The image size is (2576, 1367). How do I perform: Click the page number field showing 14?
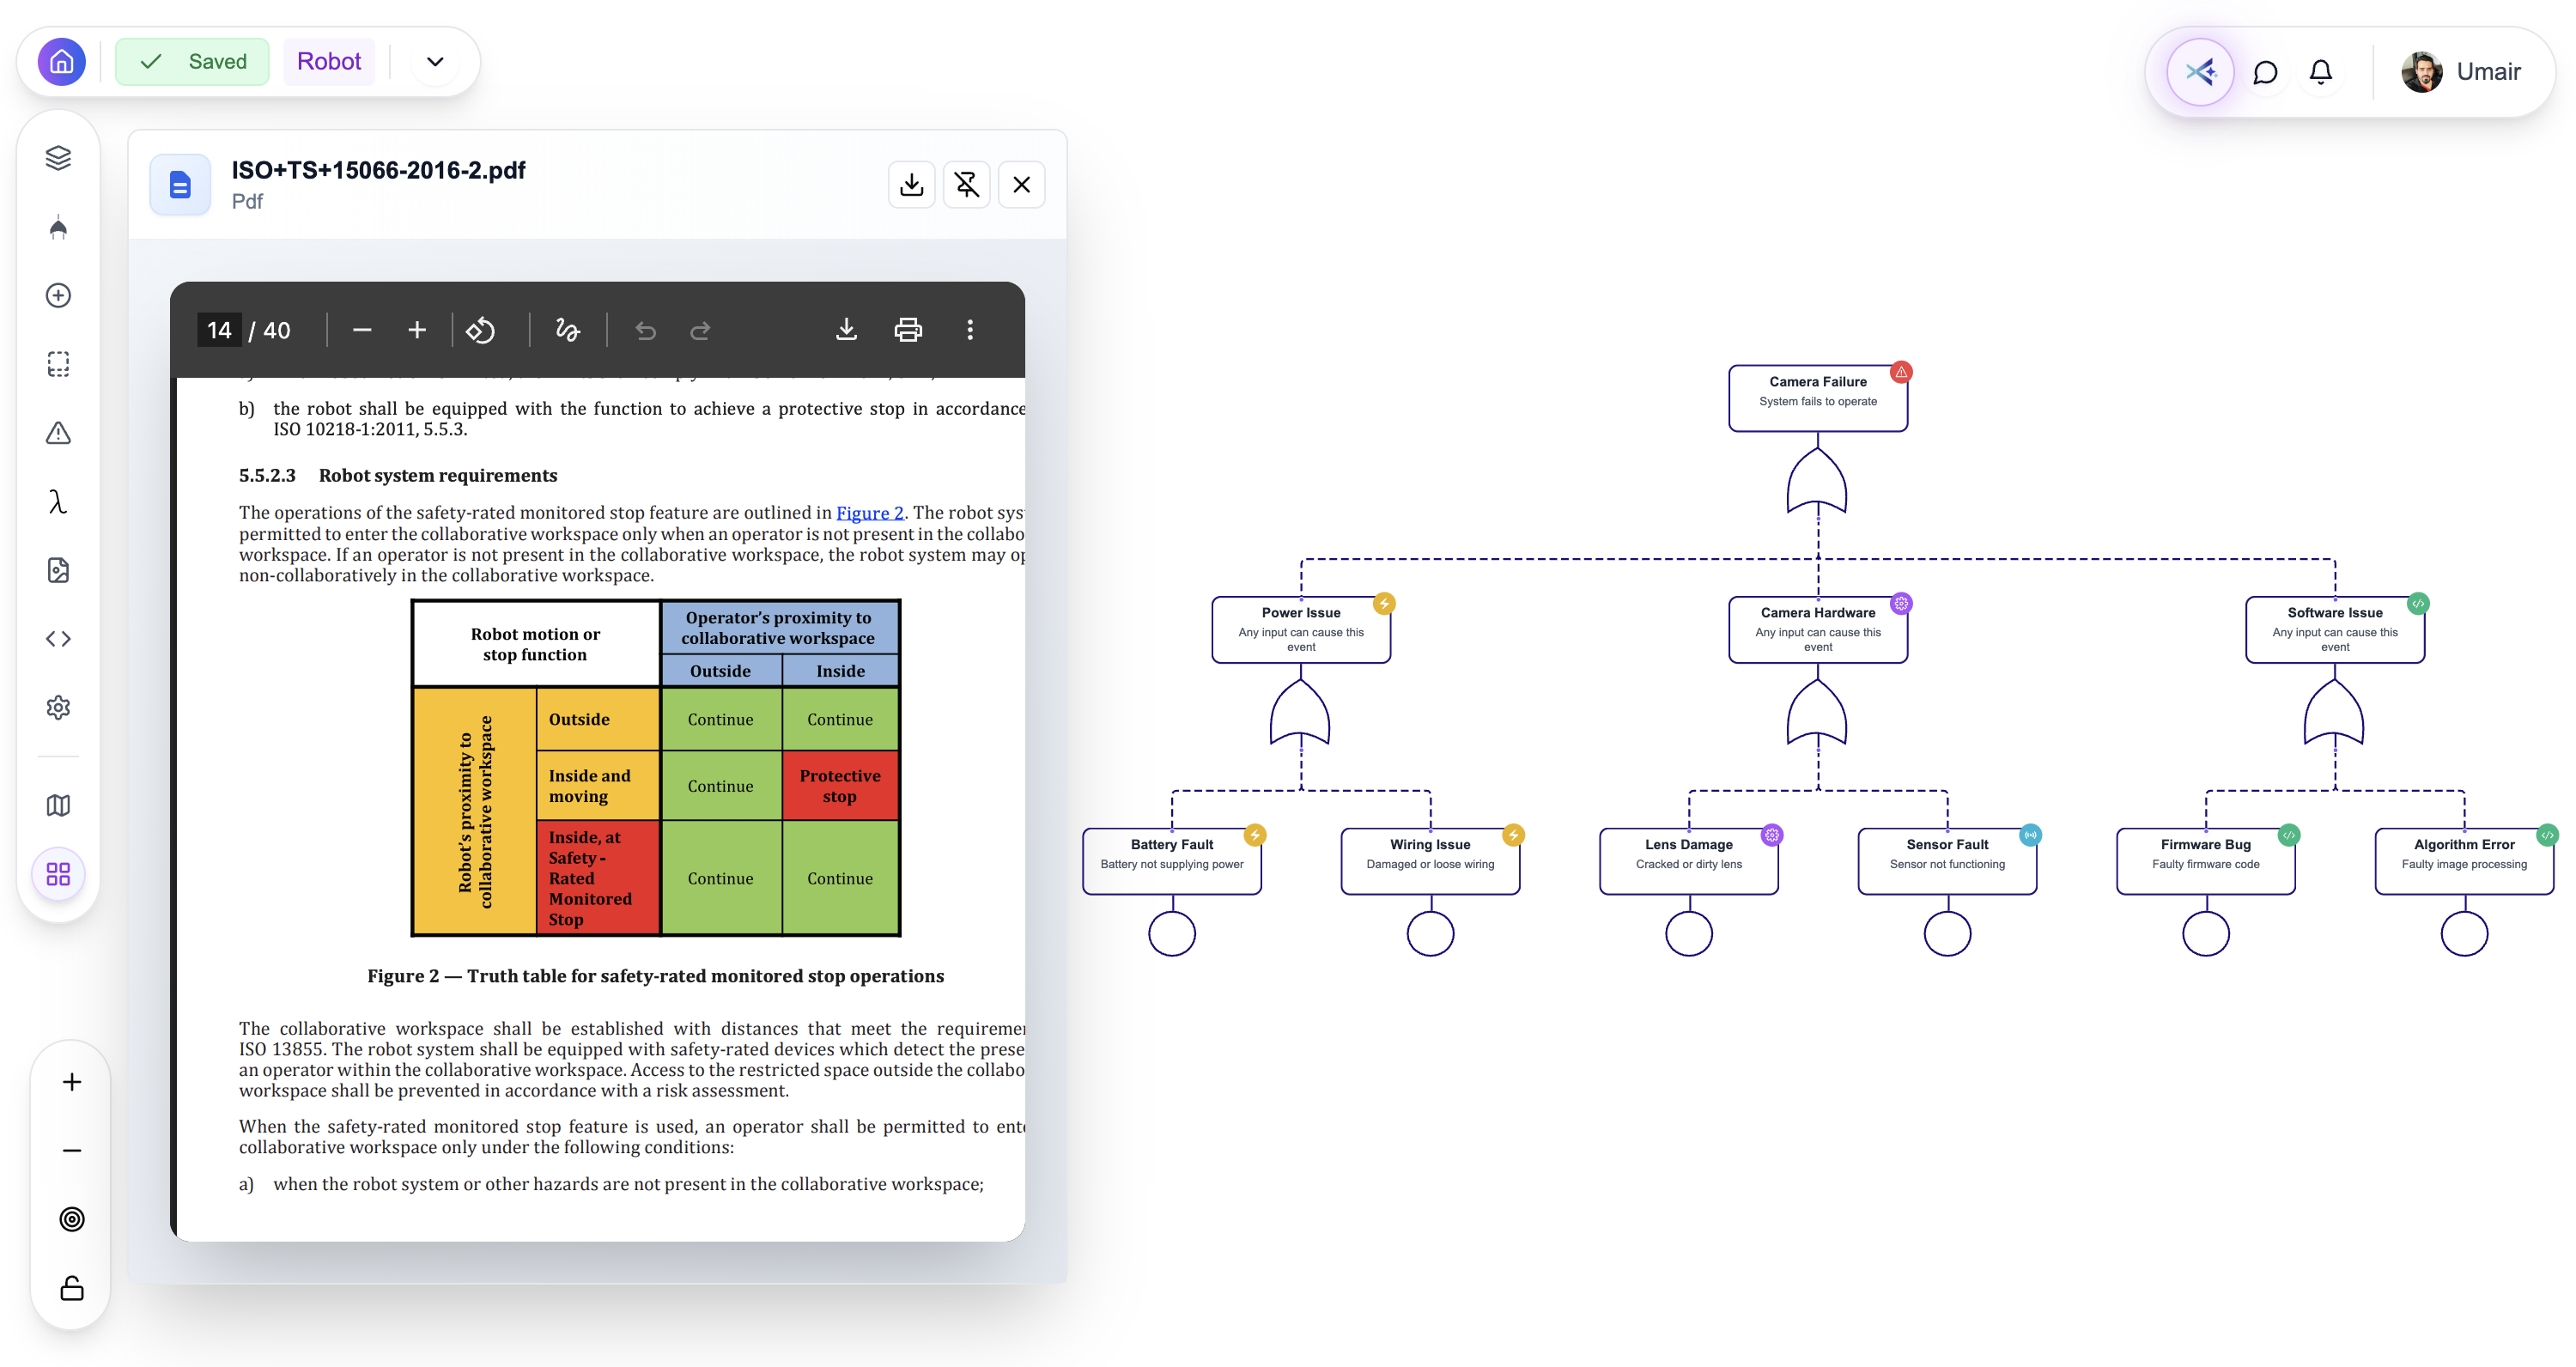pos(219,330)
